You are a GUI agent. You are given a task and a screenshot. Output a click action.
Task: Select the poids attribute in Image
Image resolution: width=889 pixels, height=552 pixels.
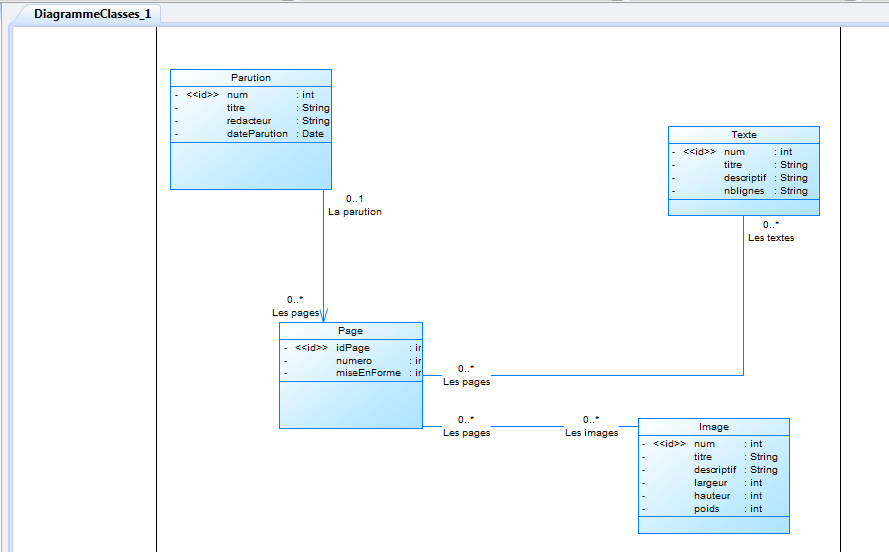[706, 509]
